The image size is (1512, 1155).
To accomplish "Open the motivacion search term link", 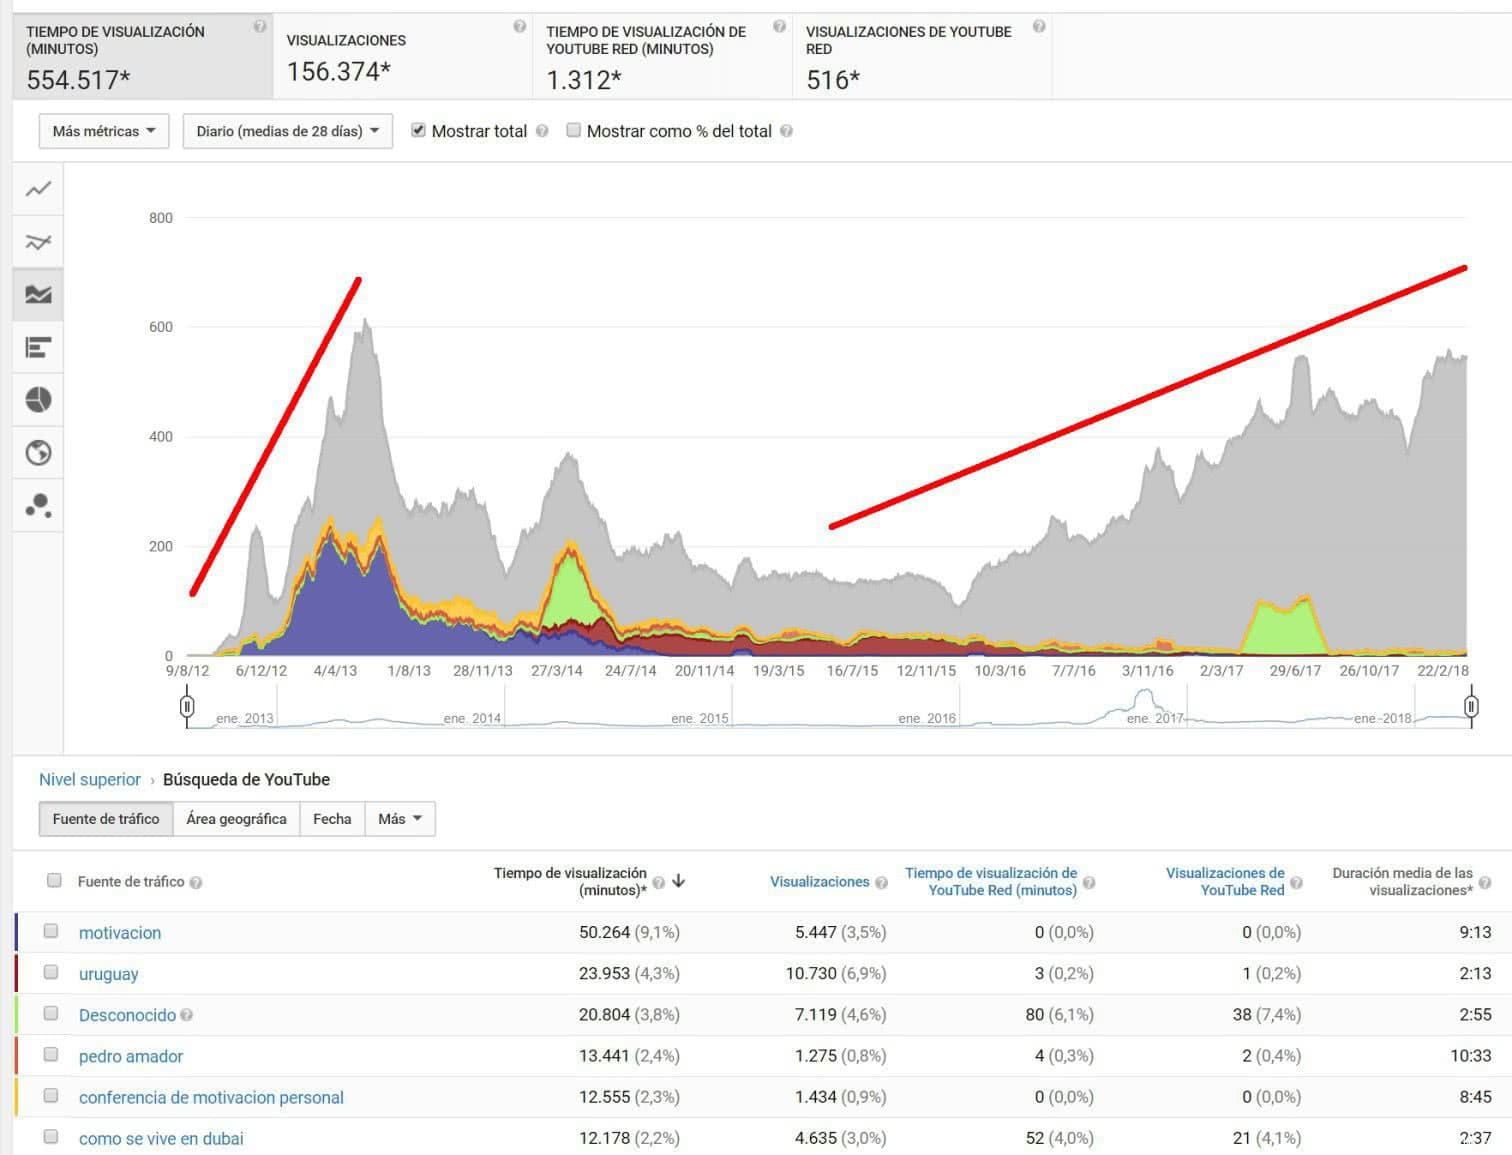I will point(120,933).
